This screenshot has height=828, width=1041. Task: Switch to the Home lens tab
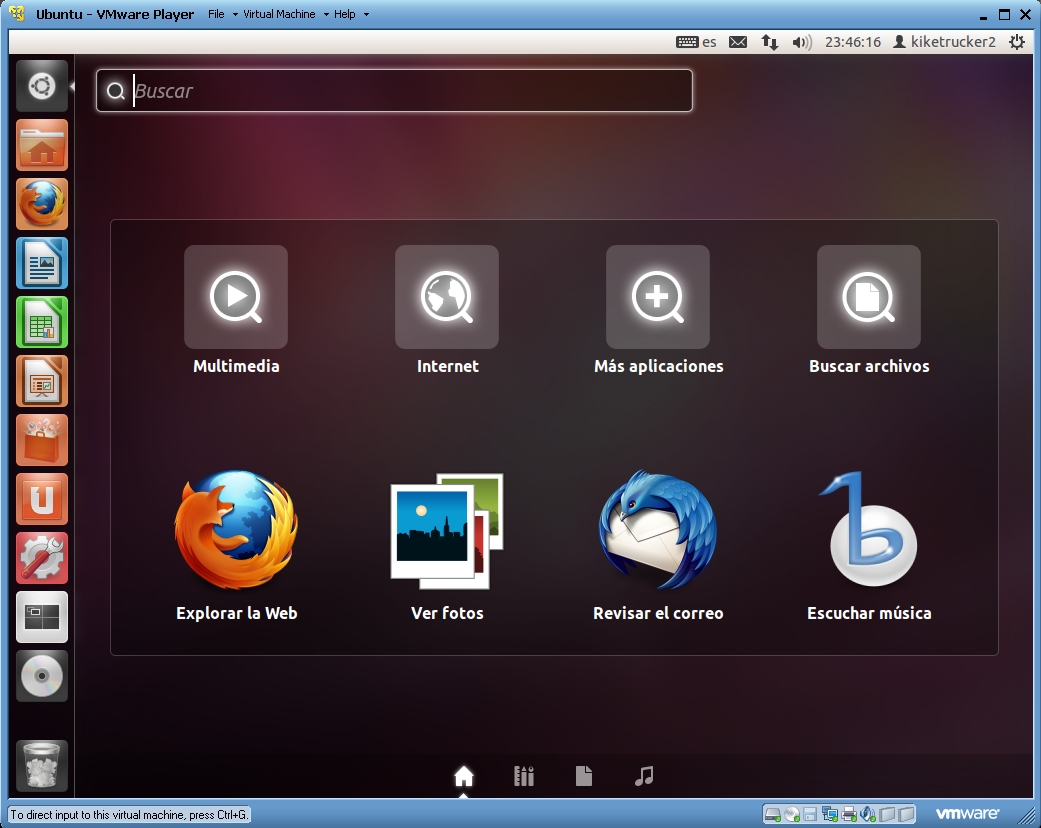pyautogui.click(x=463, y=776)
